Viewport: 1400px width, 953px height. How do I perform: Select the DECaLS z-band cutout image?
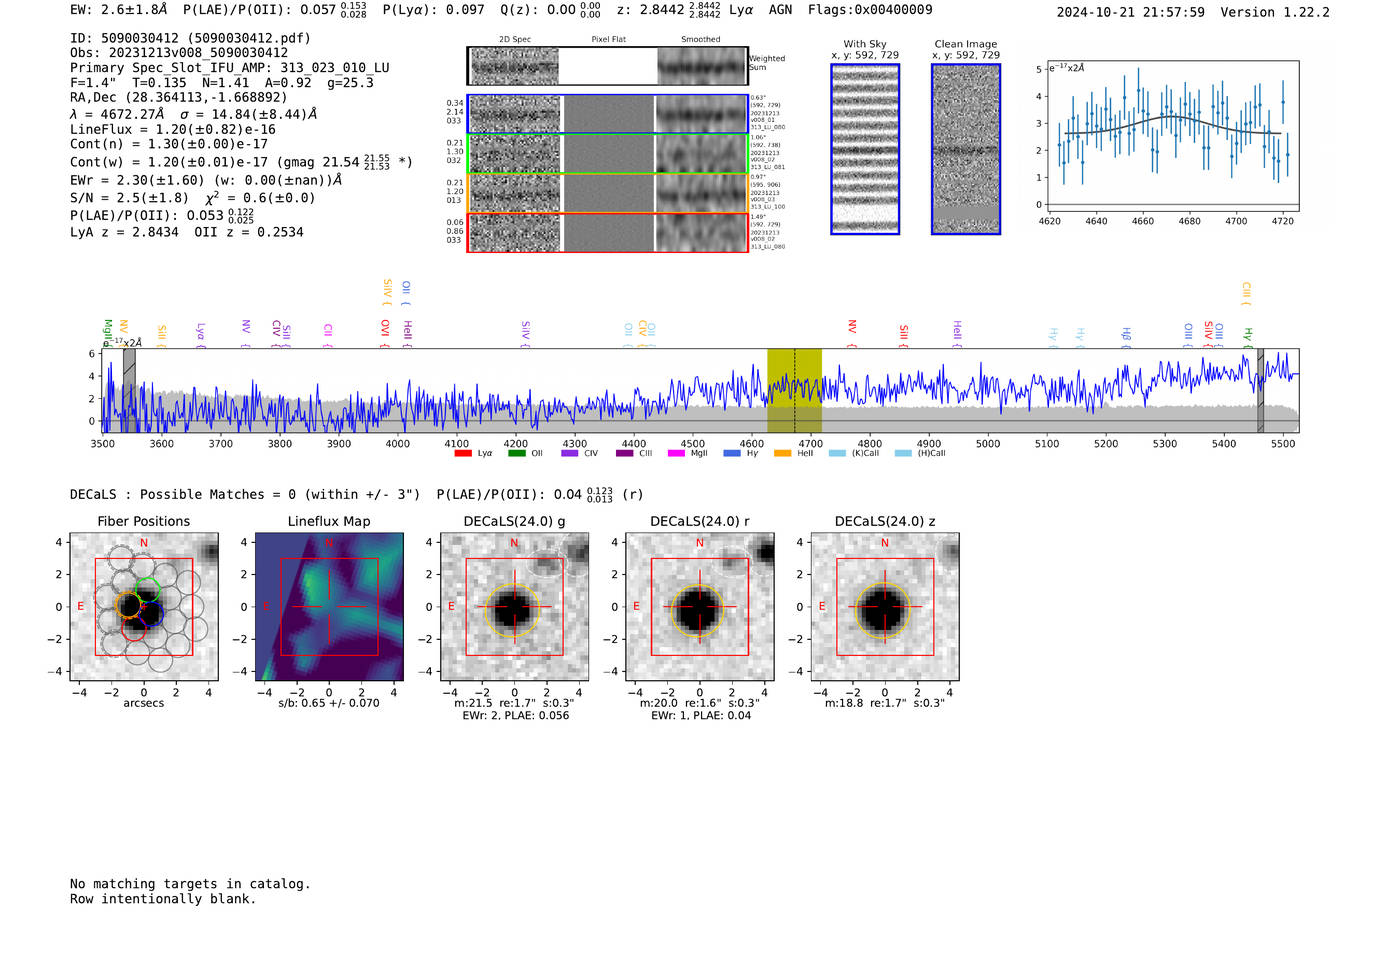(884, 607)
